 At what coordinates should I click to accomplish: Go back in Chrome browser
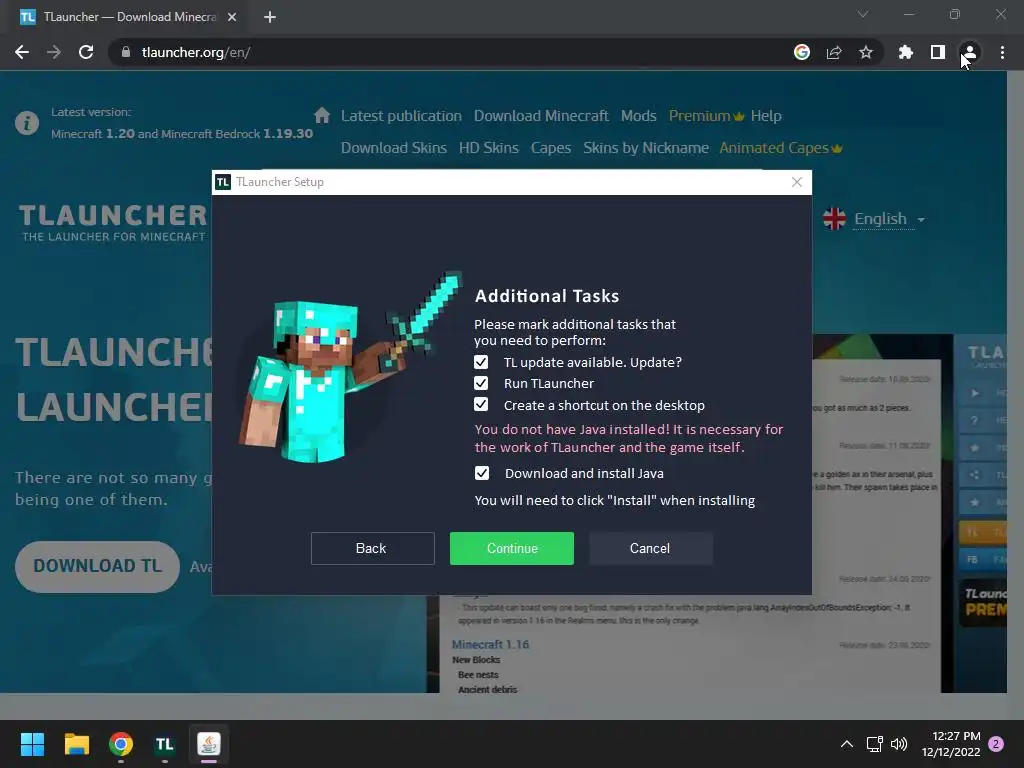point(22,52)
